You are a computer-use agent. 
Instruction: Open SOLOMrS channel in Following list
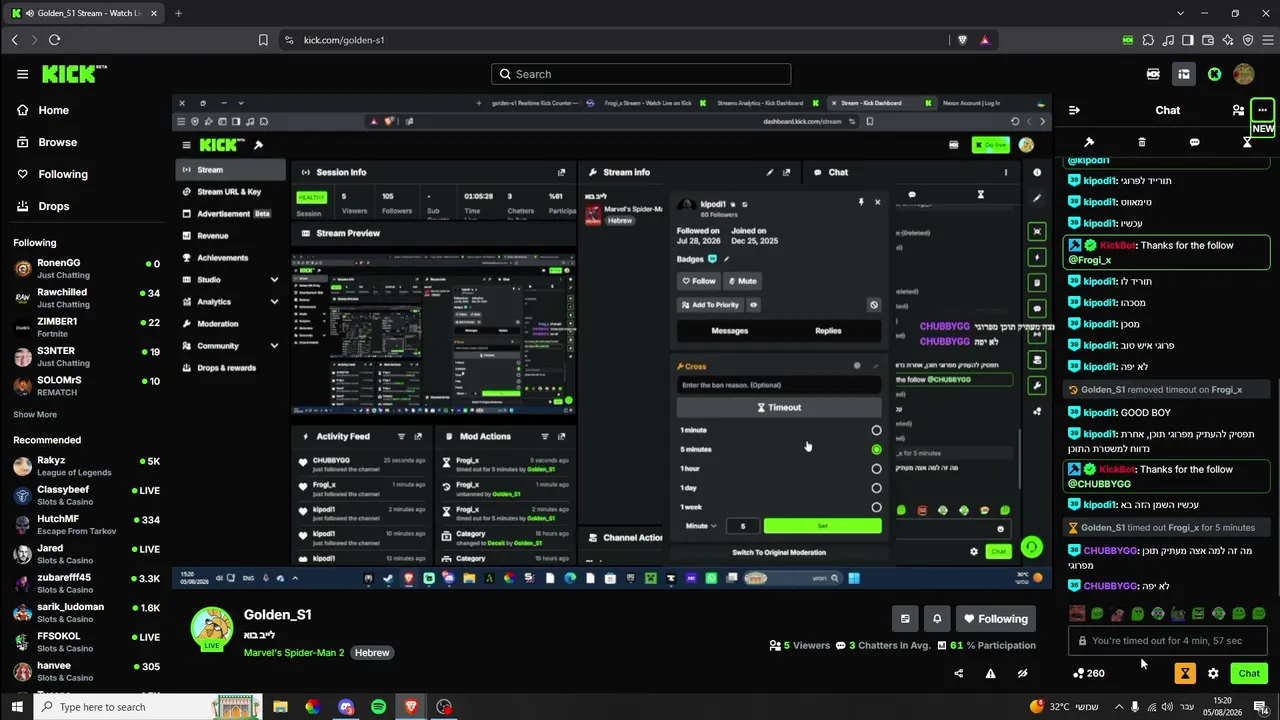tap(86, 386)
